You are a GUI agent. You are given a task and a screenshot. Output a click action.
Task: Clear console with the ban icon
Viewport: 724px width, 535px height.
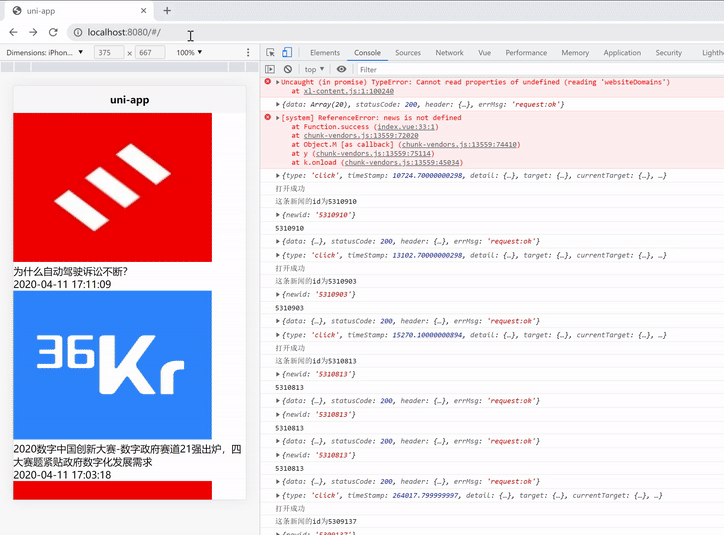point(288,69)
